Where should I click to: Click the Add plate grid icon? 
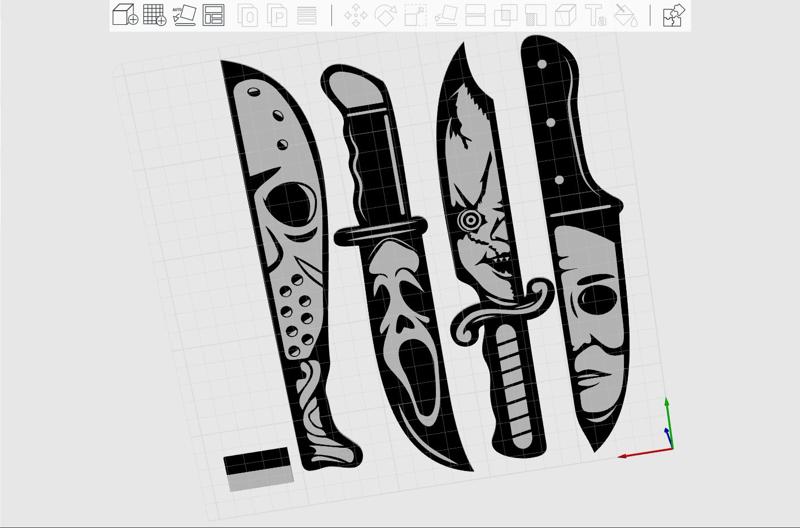click(154, 14)
